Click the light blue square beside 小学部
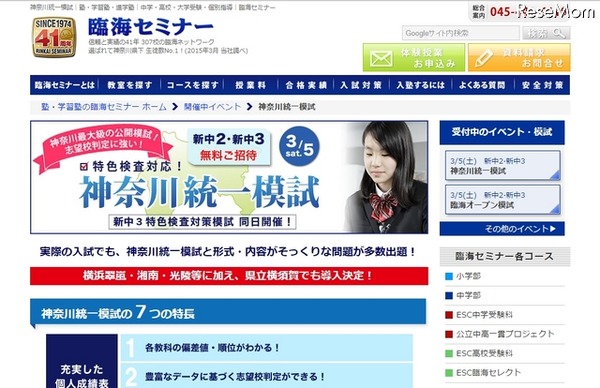 [x=449, y=276]
